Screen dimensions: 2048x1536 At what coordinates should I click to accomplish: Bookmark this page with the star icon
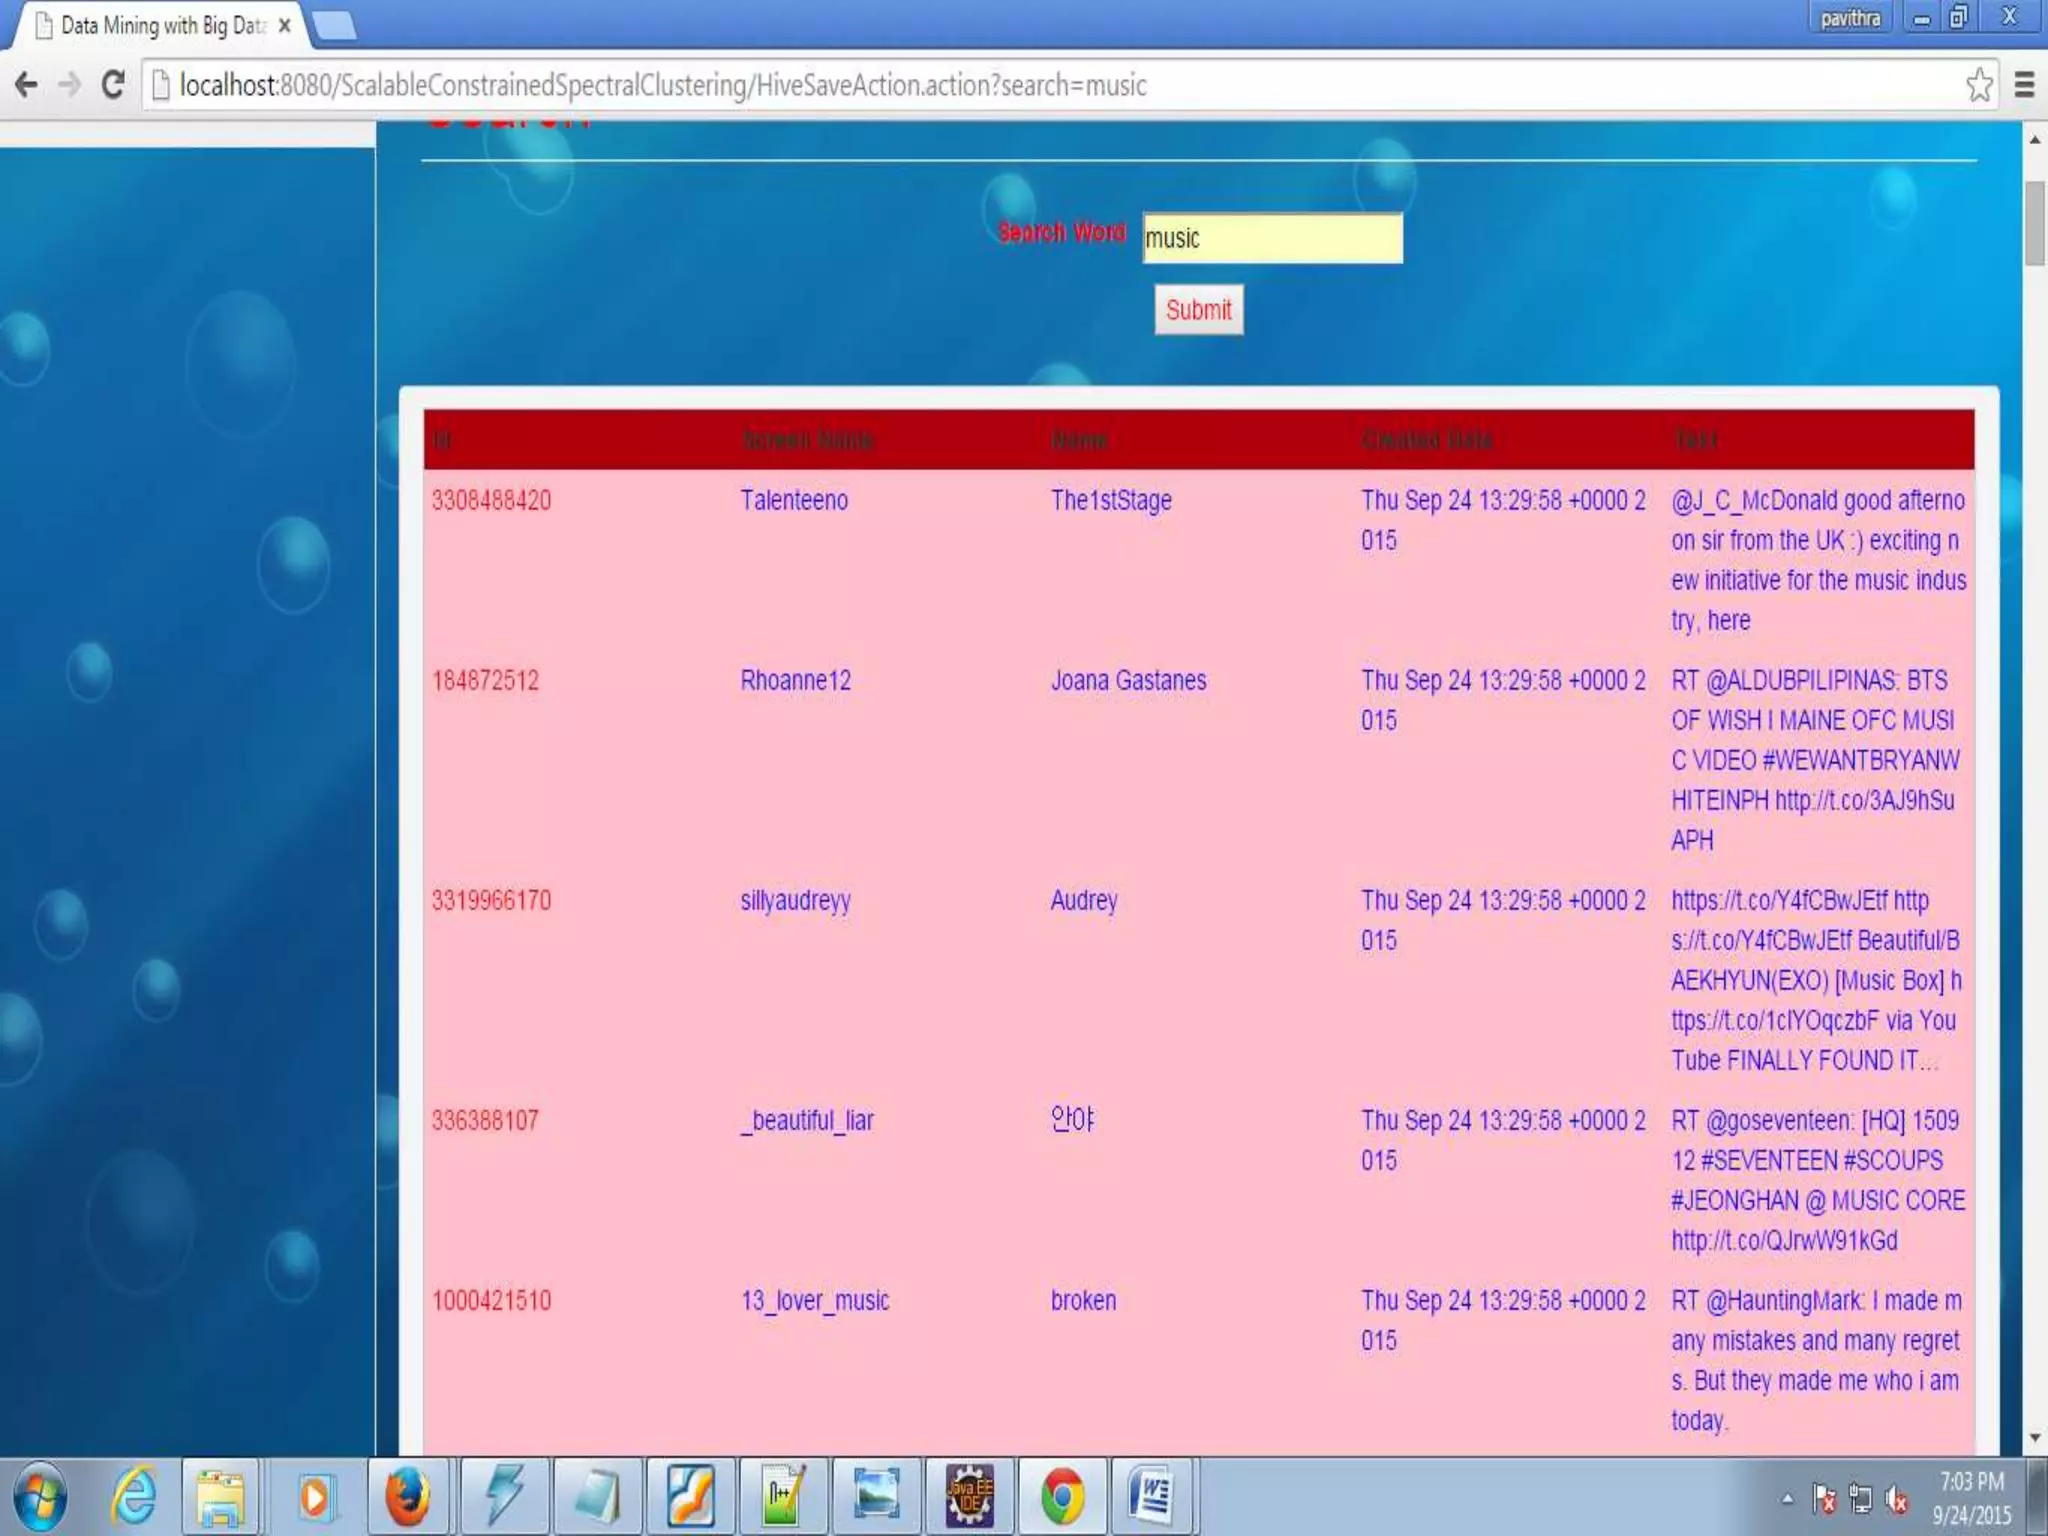tap(1979, 85)
